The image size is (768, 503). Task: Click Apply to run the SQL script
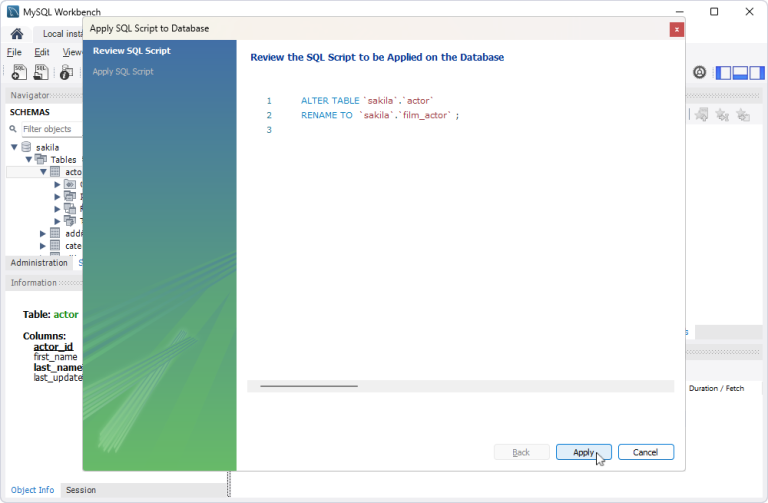pyautogui.click(x=583, y=452)
